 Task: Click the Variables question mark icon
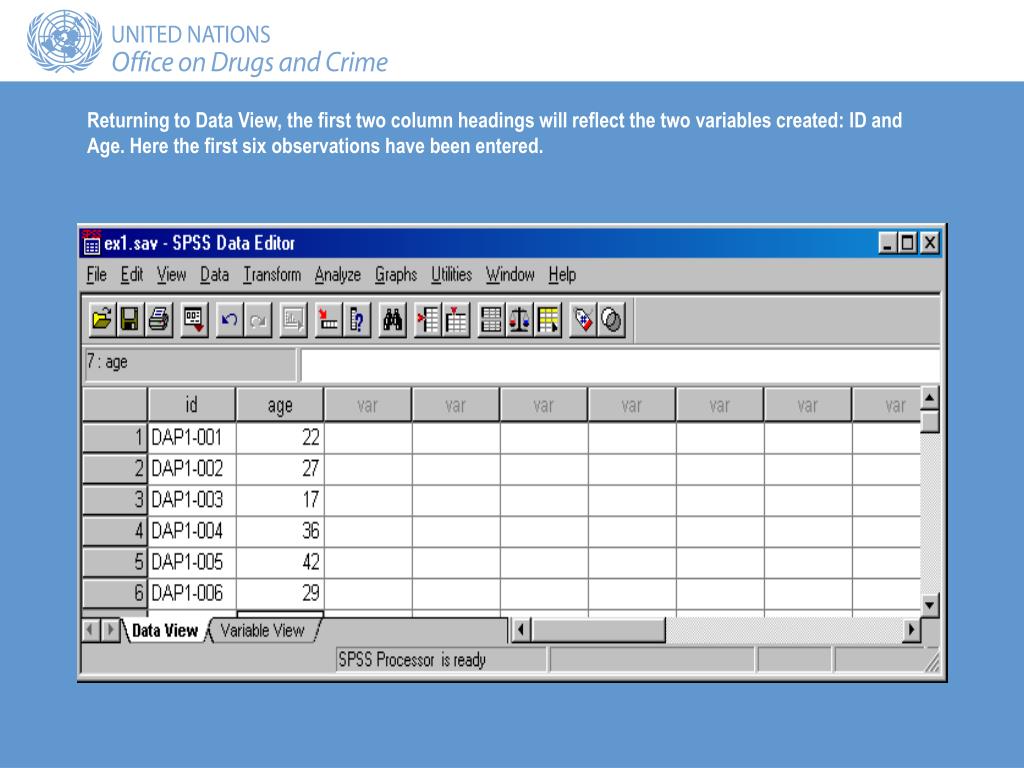(x=357, y=319)
